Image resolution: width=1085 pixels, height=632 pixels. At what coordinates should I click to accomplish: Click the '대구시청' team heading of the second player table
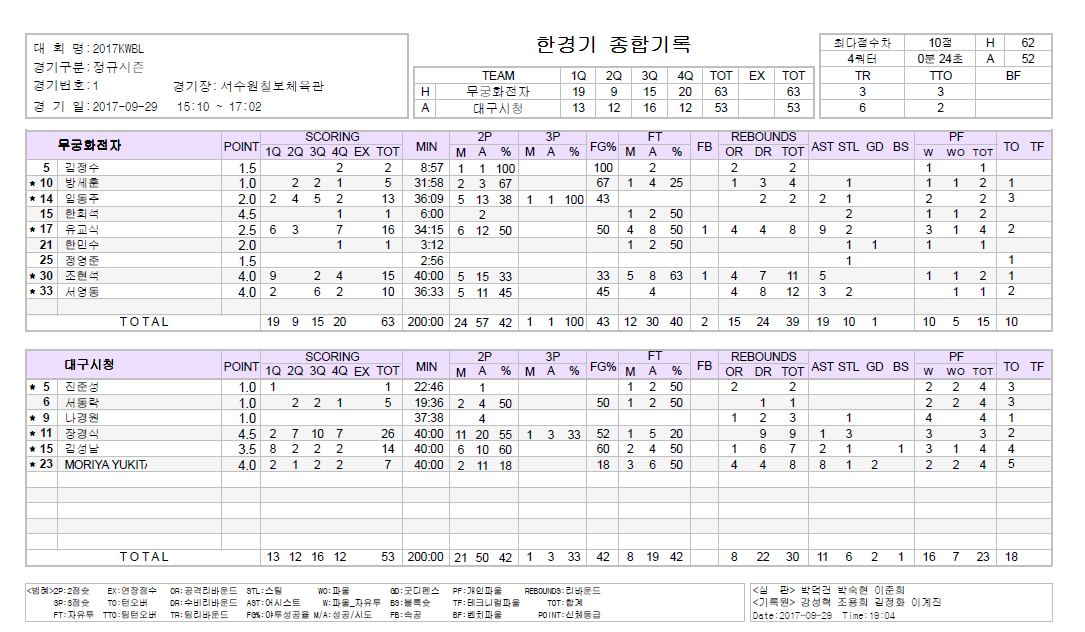[89, 365]
